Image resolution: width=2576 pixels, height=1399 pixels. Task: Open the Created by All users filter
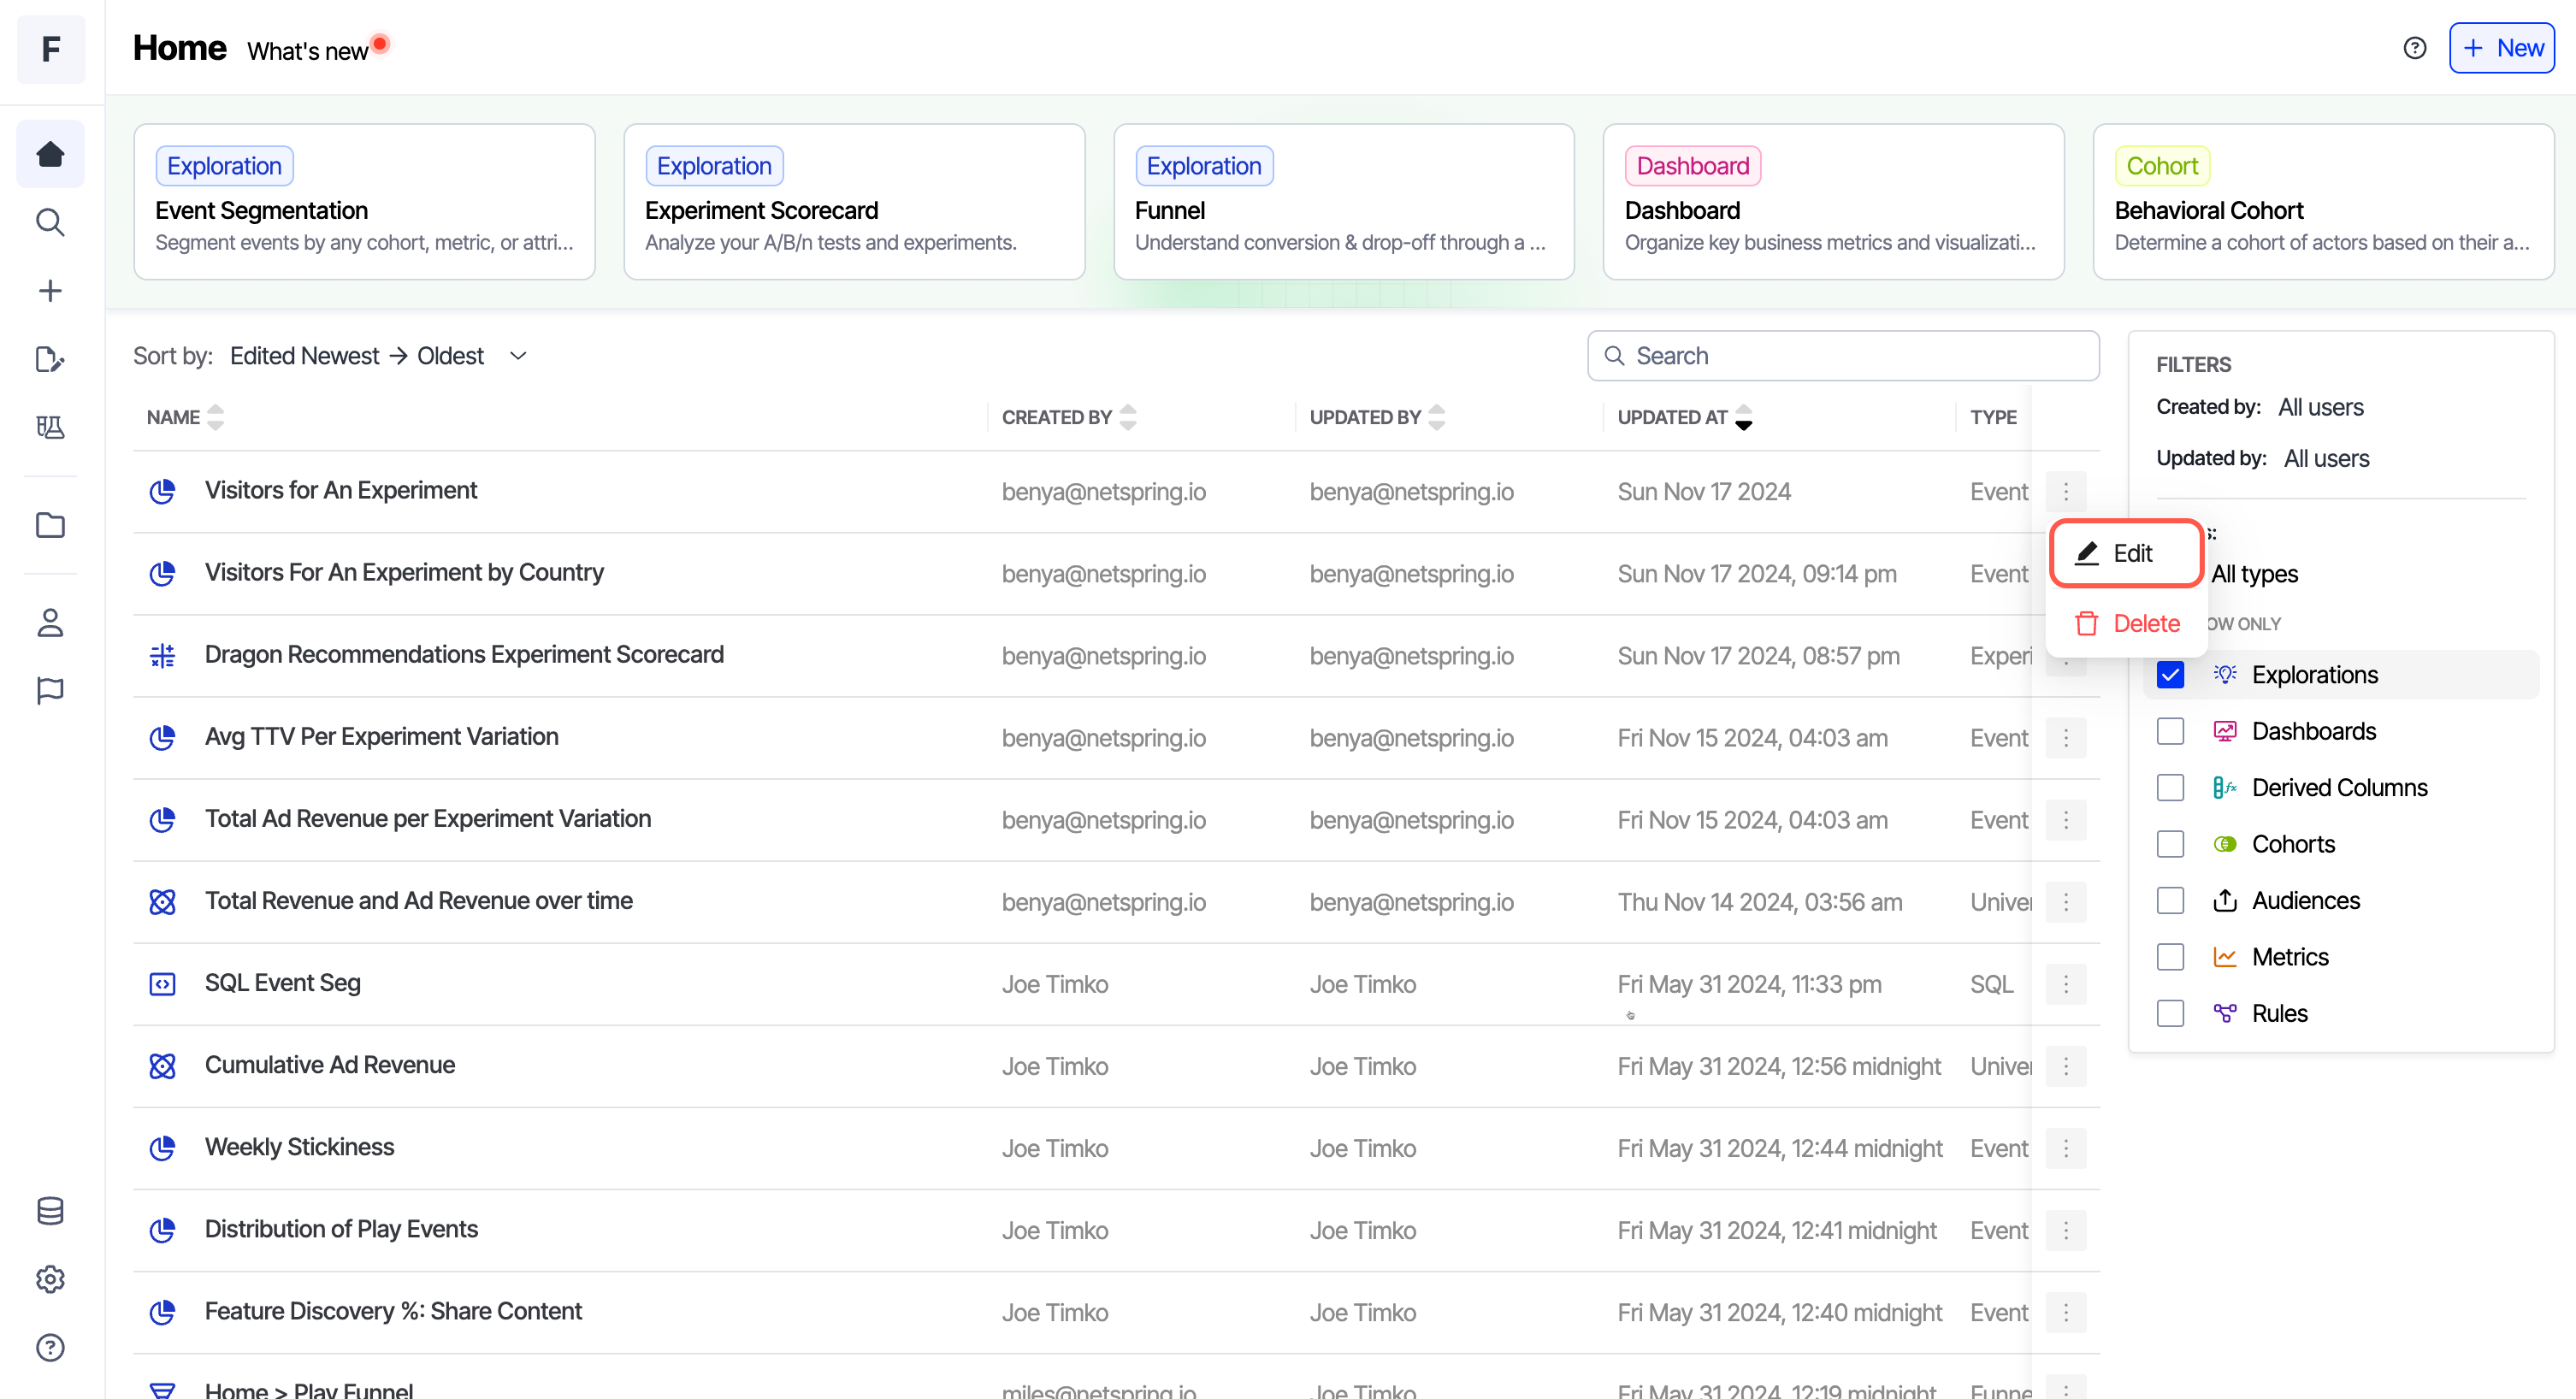[2320, 407]
